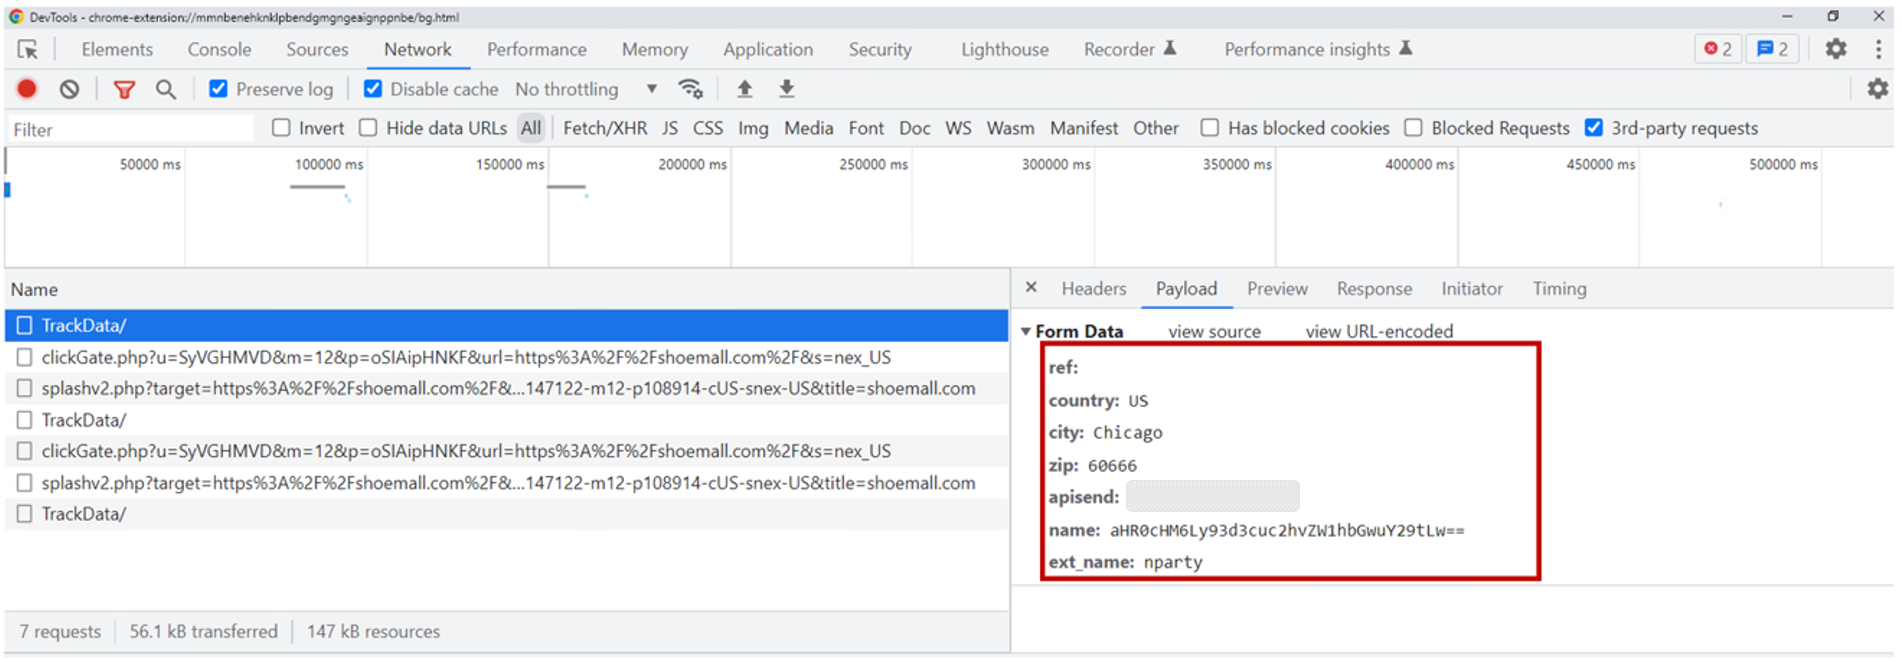1902x662 pixels.
Task: Export HAR file with download arrow
Action: click(787, 89)
